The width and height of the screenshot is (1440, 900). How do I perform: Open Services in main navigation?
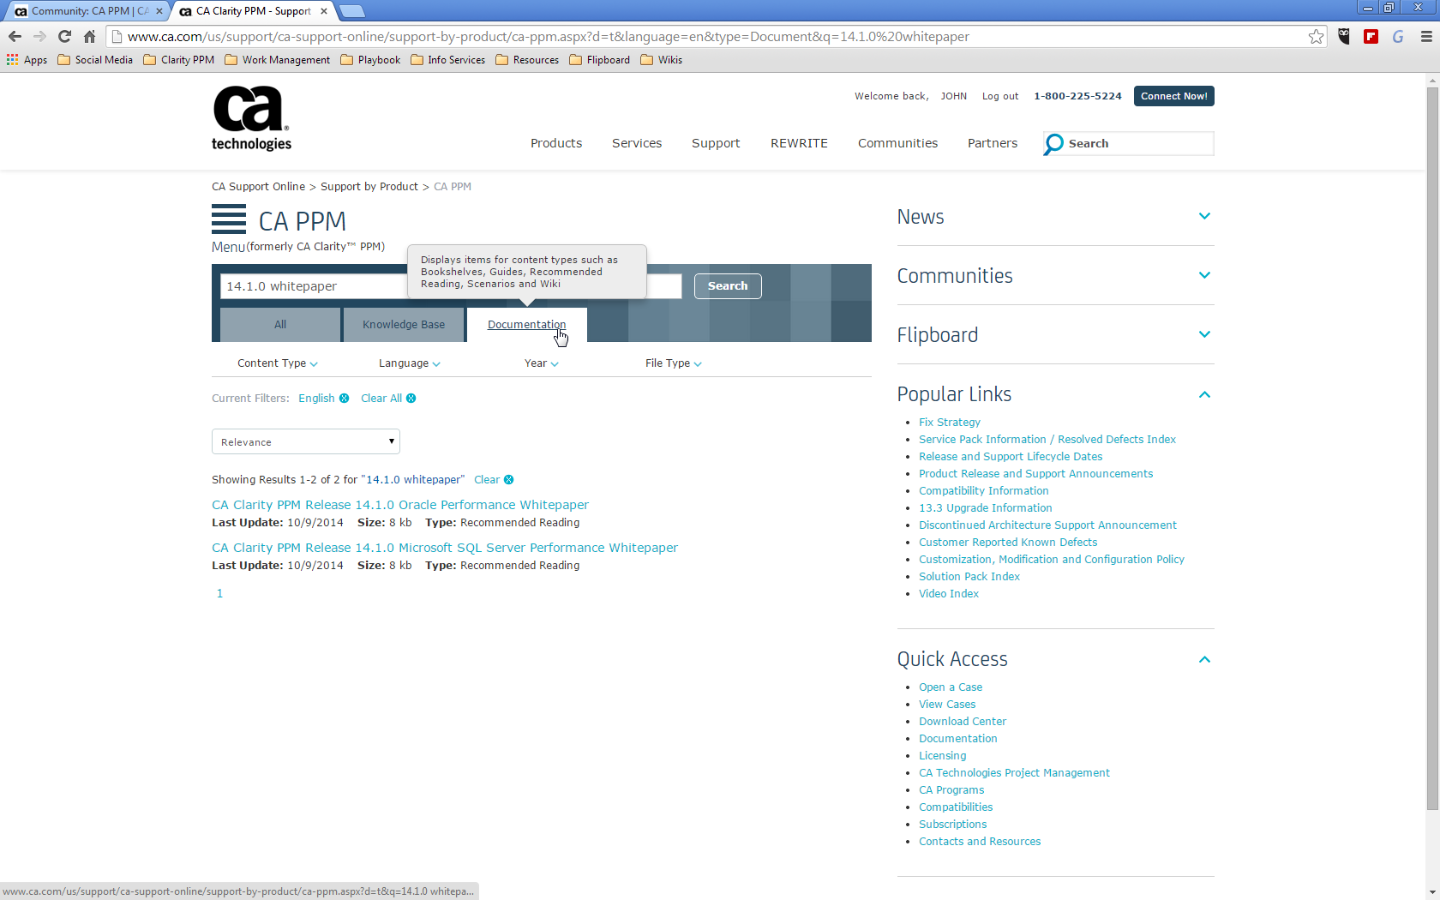[637, 143]
